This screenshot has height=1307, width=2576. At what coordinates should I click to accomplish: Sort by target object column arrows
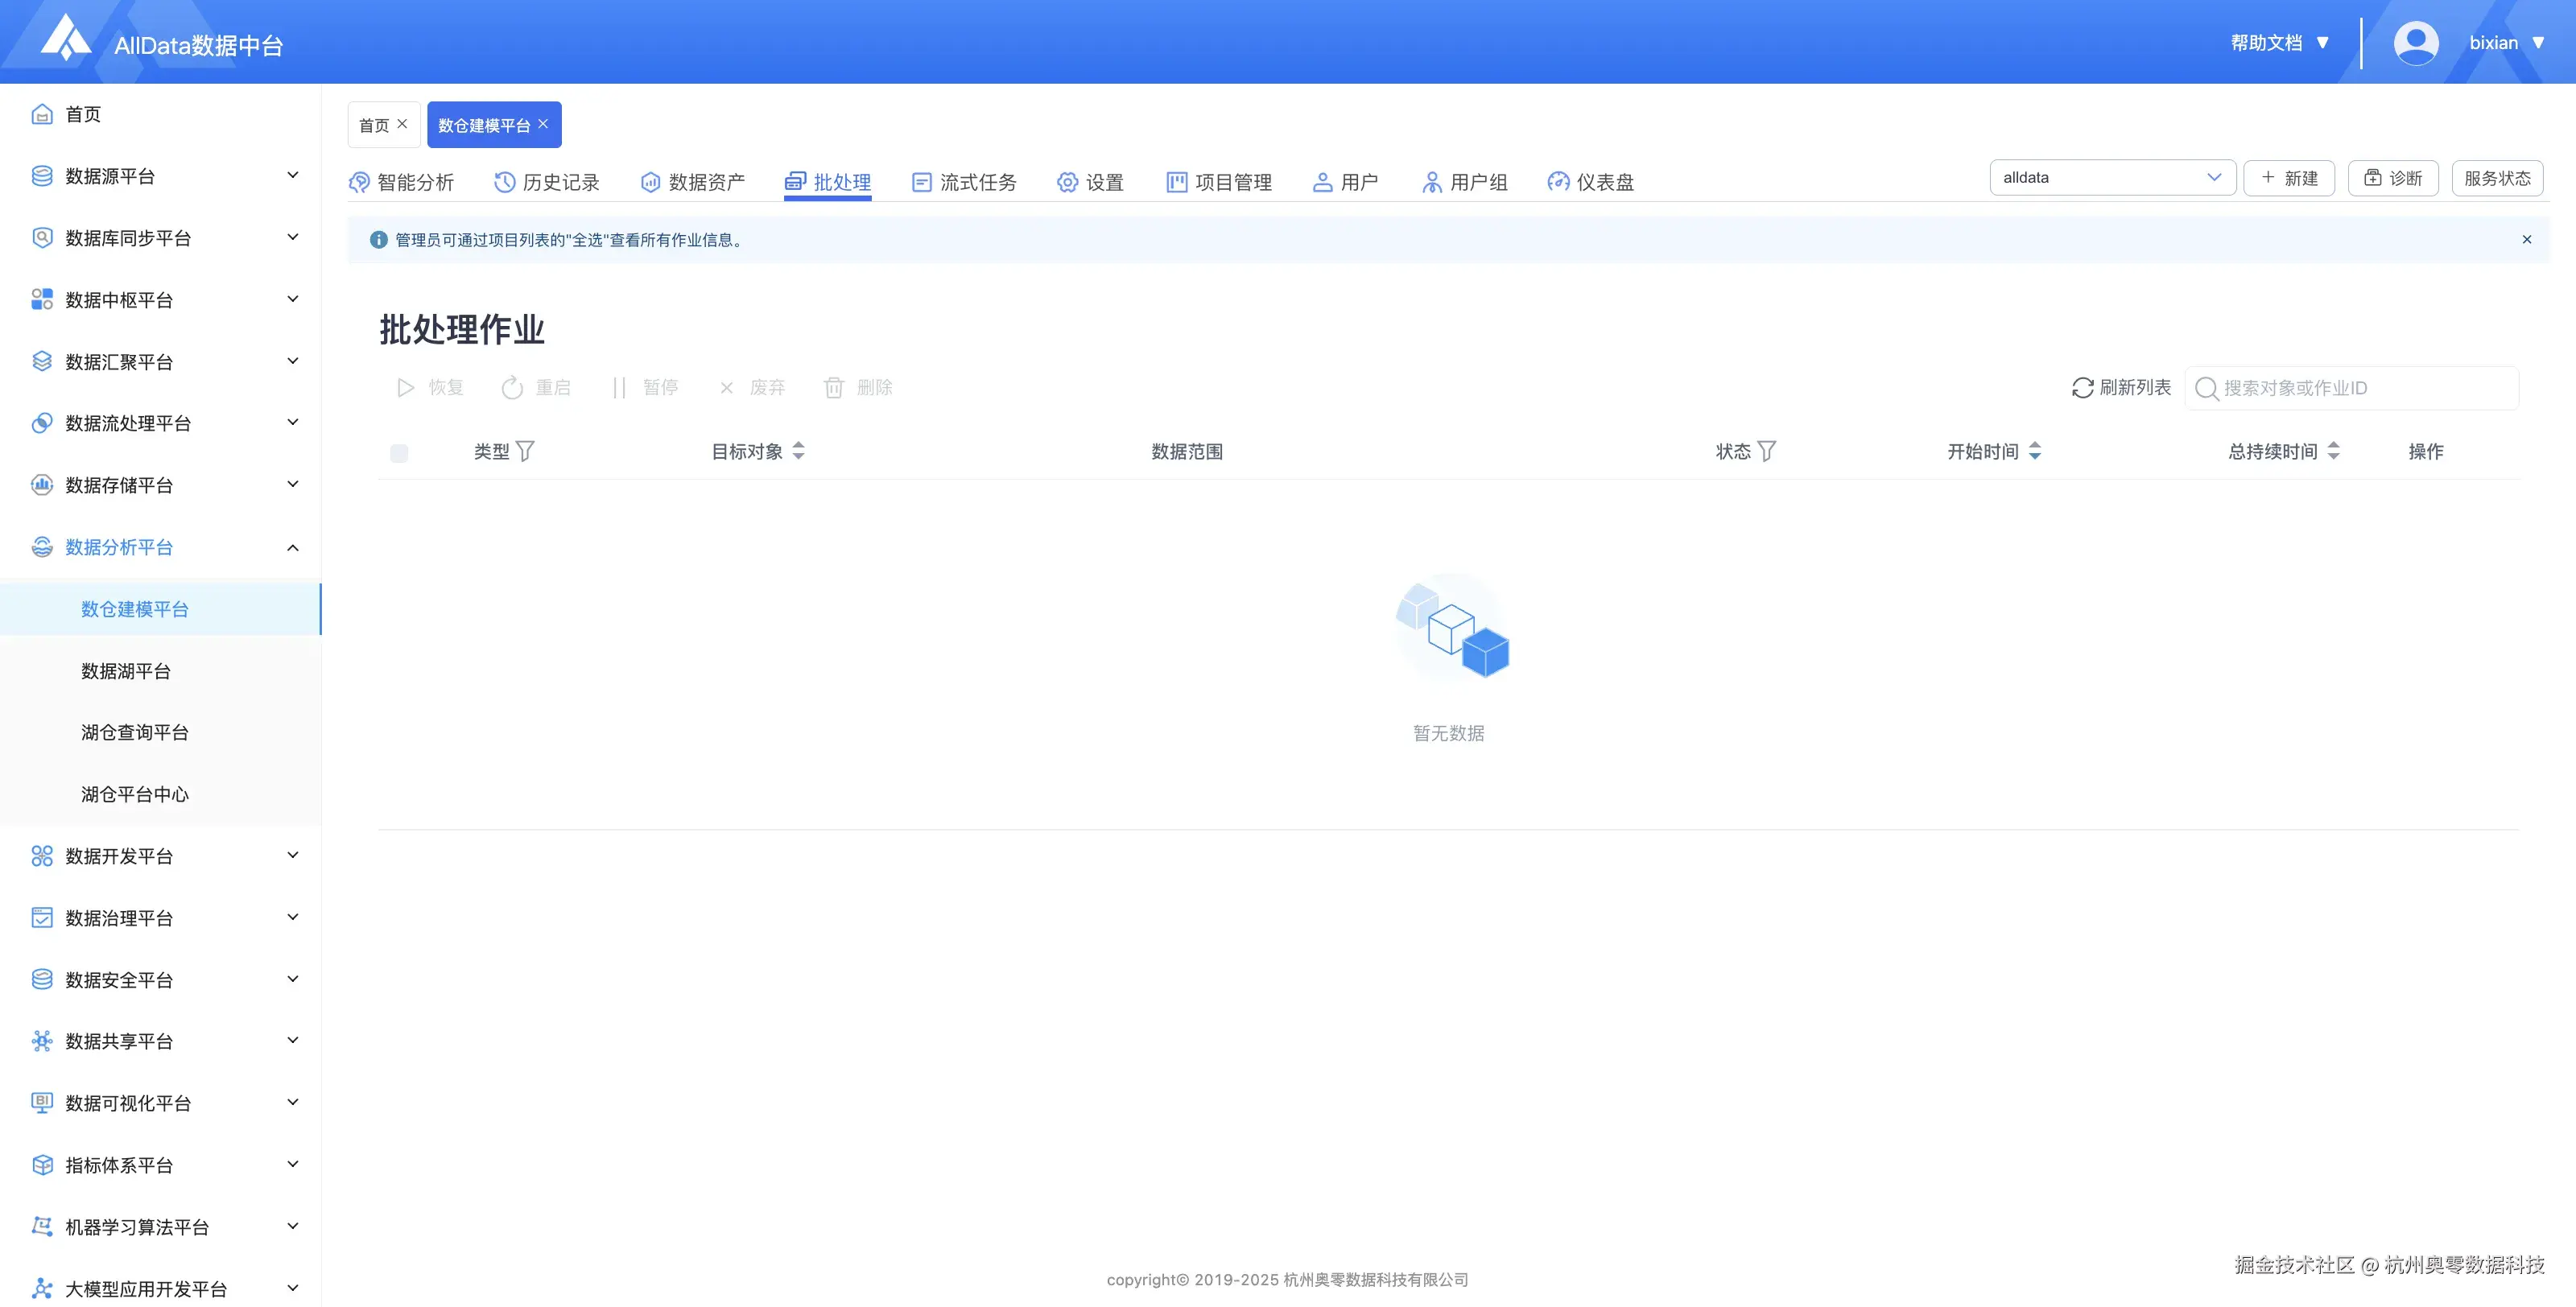coord(798,451)
